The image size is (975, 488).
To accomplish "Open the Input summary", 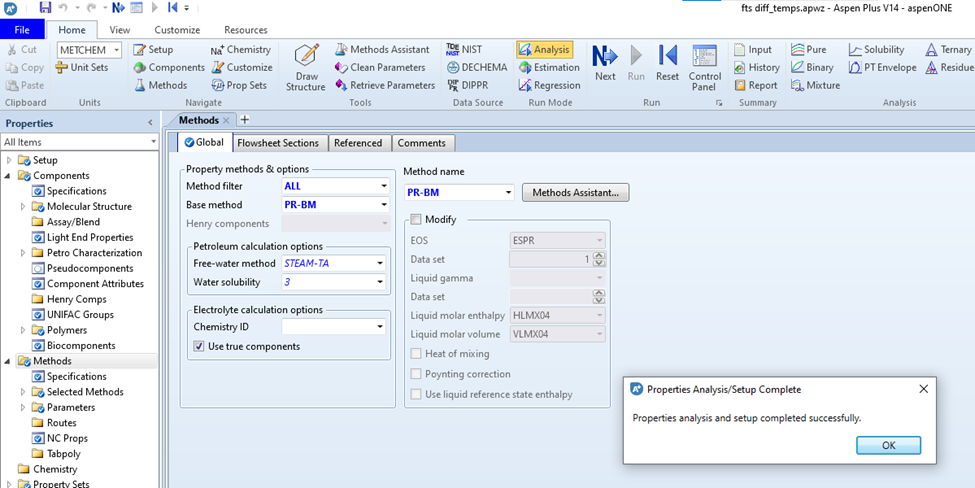I will coord(753,49).
